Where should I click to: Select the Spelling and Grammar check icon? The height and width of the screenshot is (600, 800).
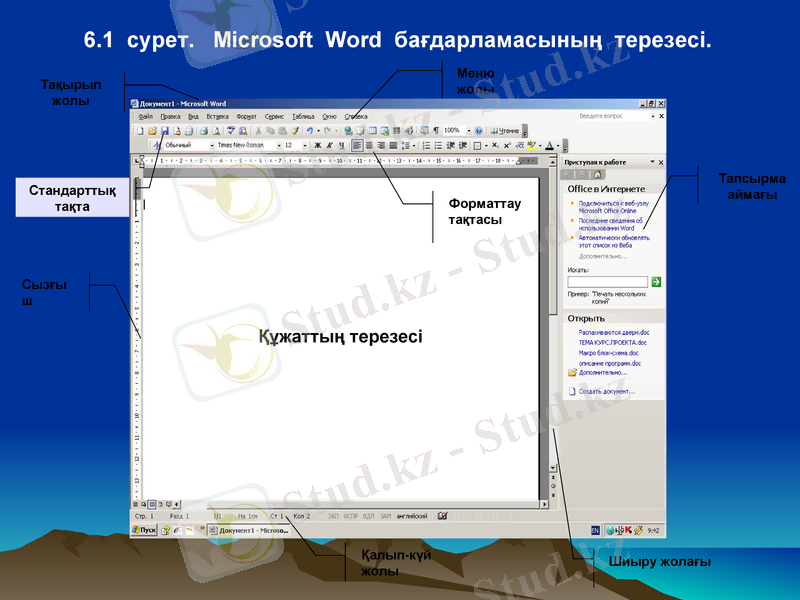pos(230,129)
